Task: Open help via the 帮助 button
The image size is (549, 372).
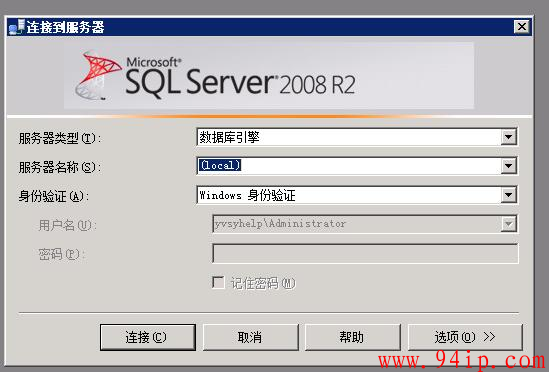Action: click(353, 337)
